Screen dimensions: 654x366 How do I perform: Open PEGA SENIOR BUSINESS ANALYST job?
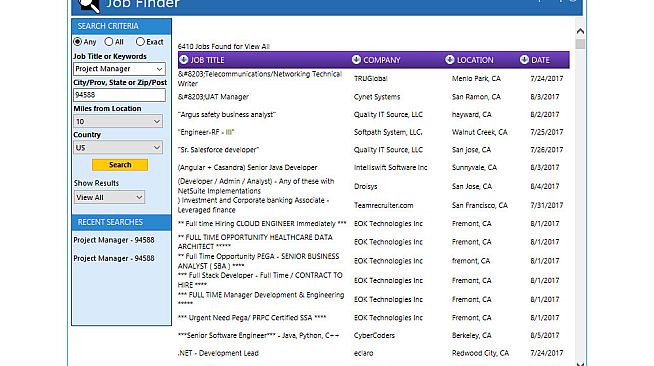coord(259,261)
